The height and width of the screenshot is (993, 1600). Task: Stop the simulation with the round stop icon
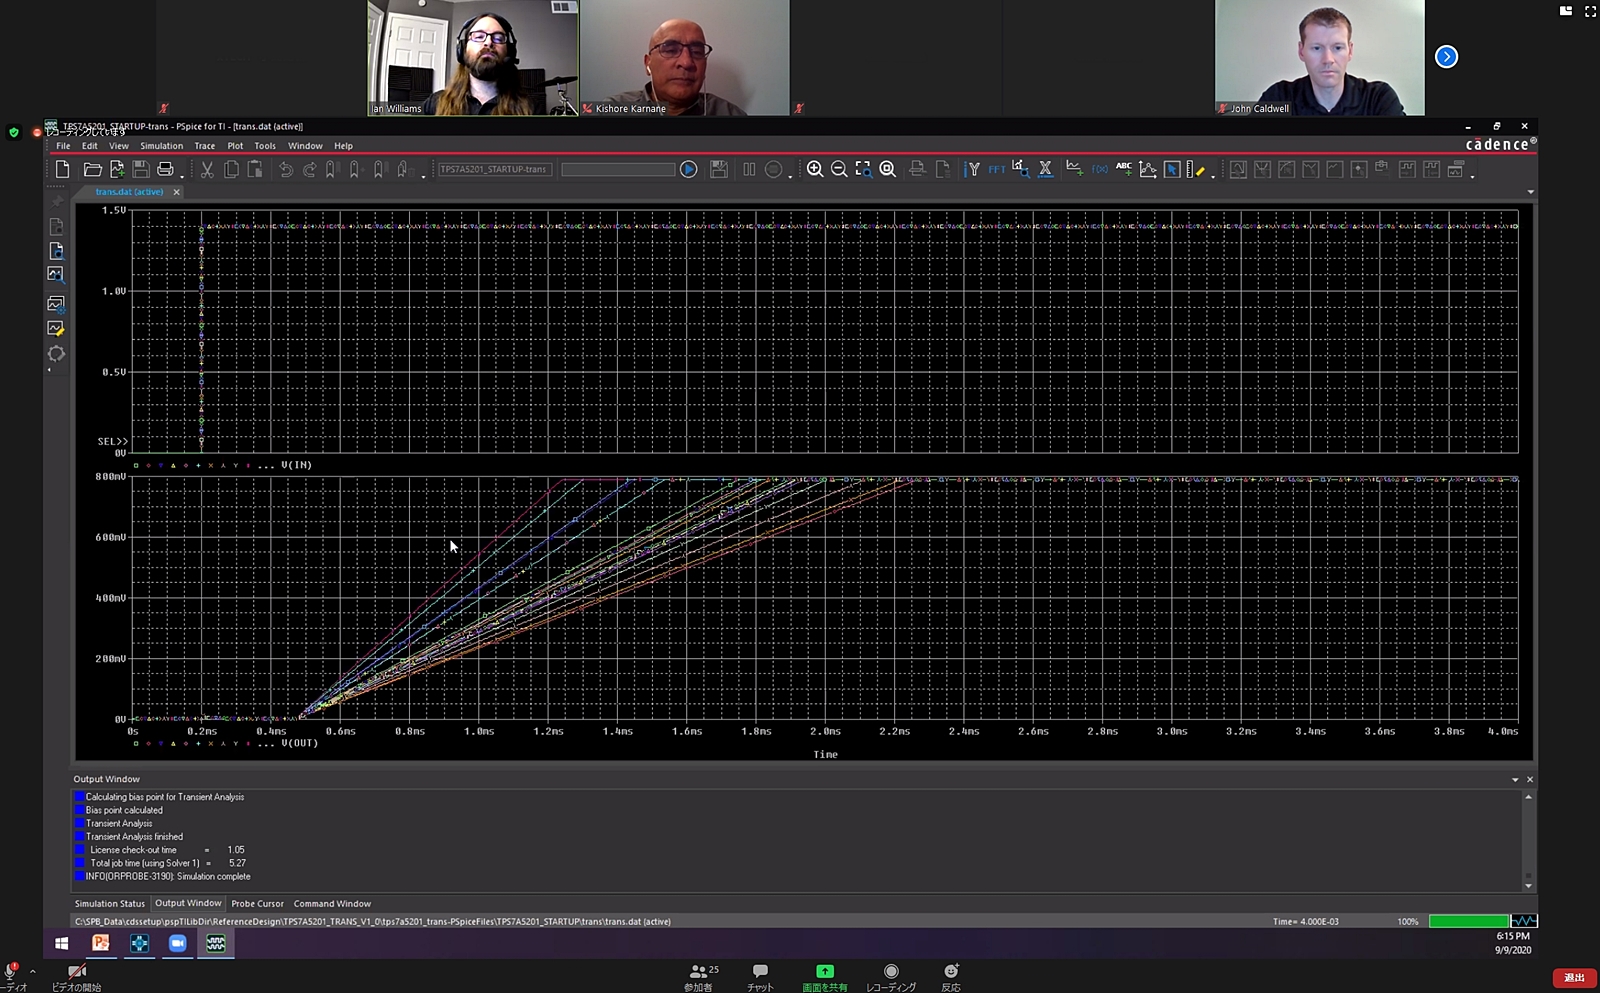(773, 170)
